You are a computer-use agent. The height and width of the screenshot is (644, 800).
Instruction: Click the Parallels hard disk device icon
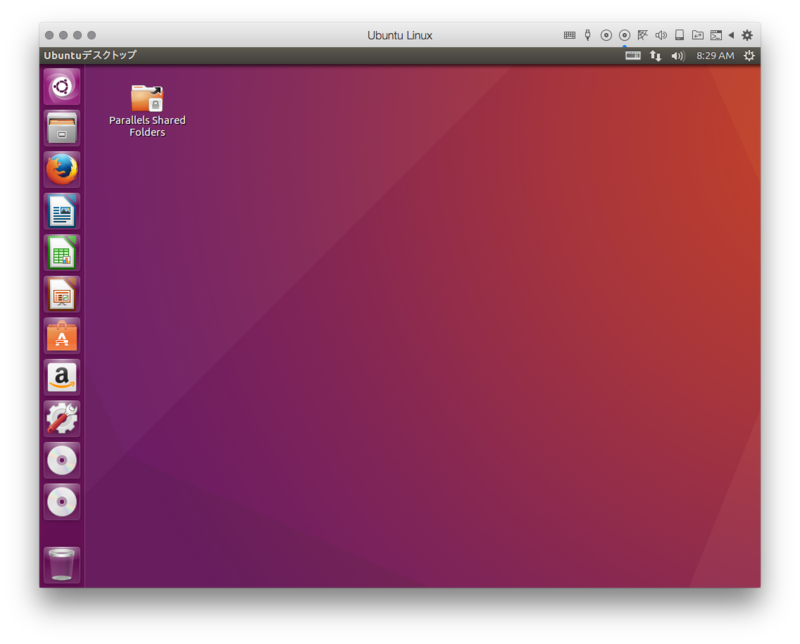point(679,35)
